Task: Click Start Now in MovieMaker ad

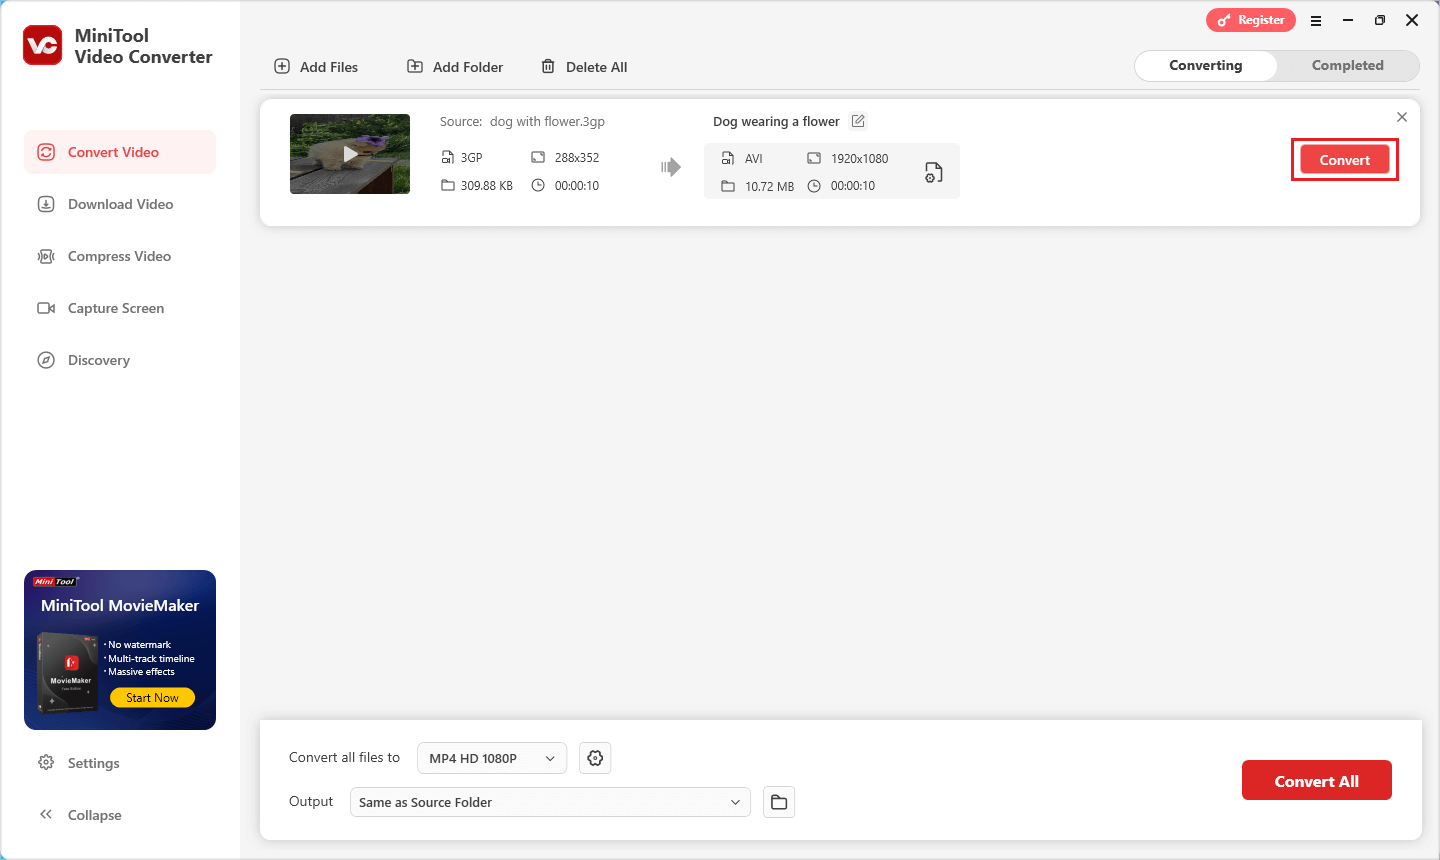Action: [x=152, y=698]
